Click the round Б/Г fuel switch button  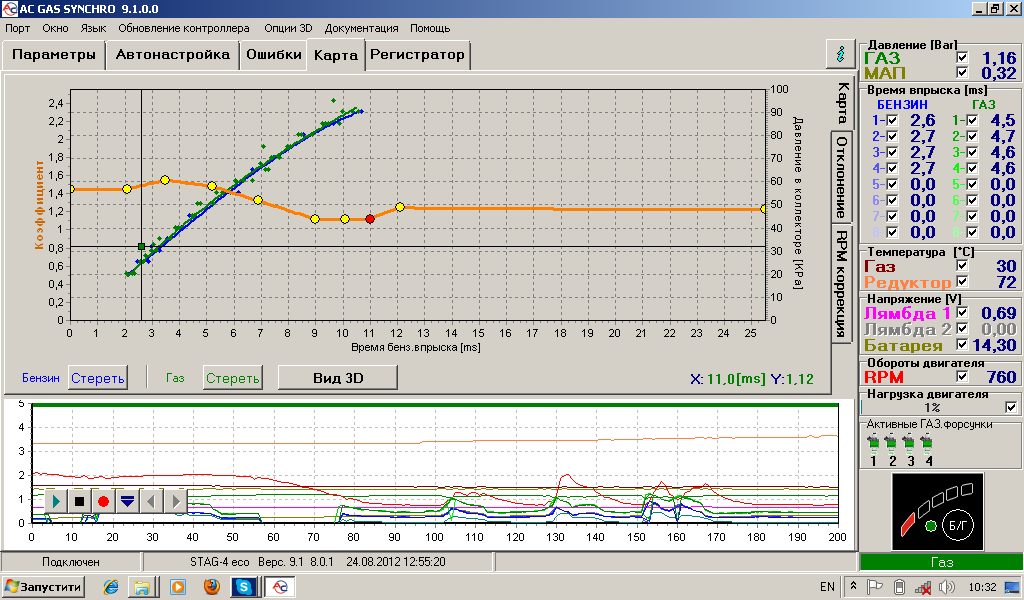(959, 525)
